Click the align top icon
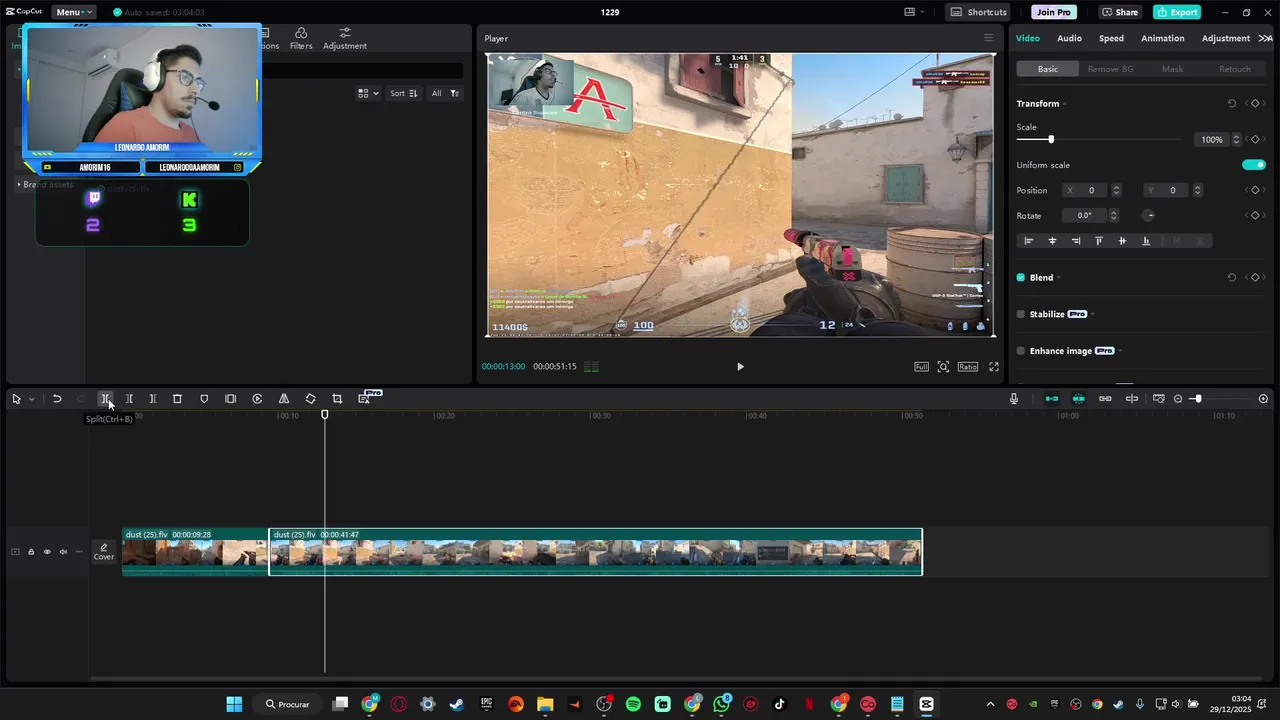Image resolution: width=1280 pixels, height=720 pixels. tap(1099, 241)
